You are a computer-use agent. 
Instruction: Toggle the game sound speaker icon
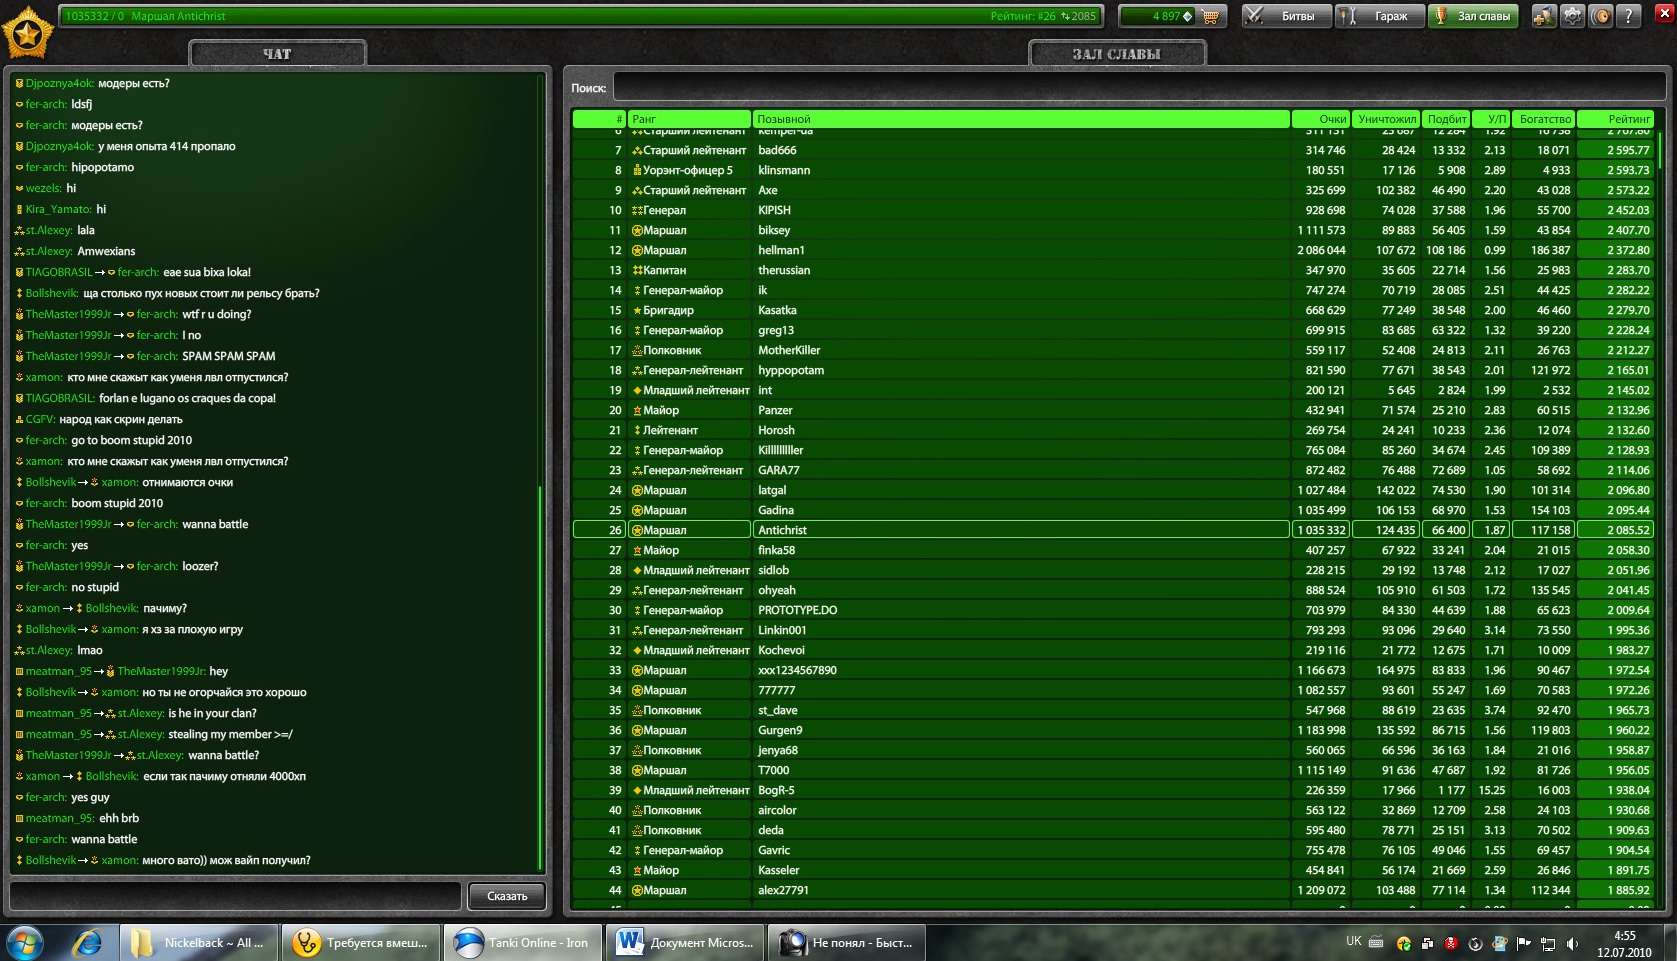(1601, 16)
